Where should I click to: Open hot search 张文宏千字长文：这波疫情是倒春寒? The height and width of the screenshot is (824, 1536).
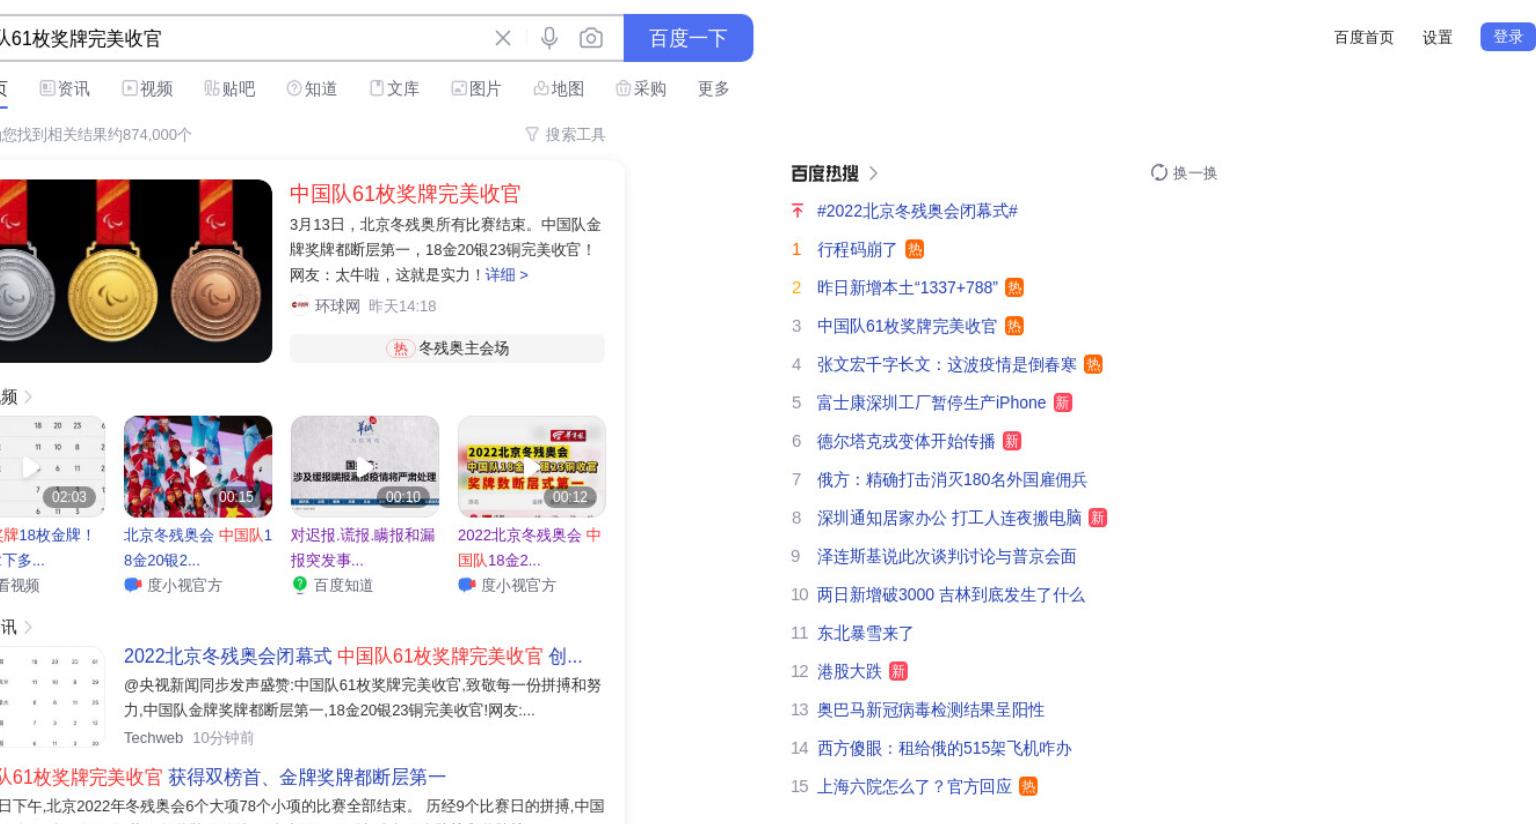click(x=947, y=365)
